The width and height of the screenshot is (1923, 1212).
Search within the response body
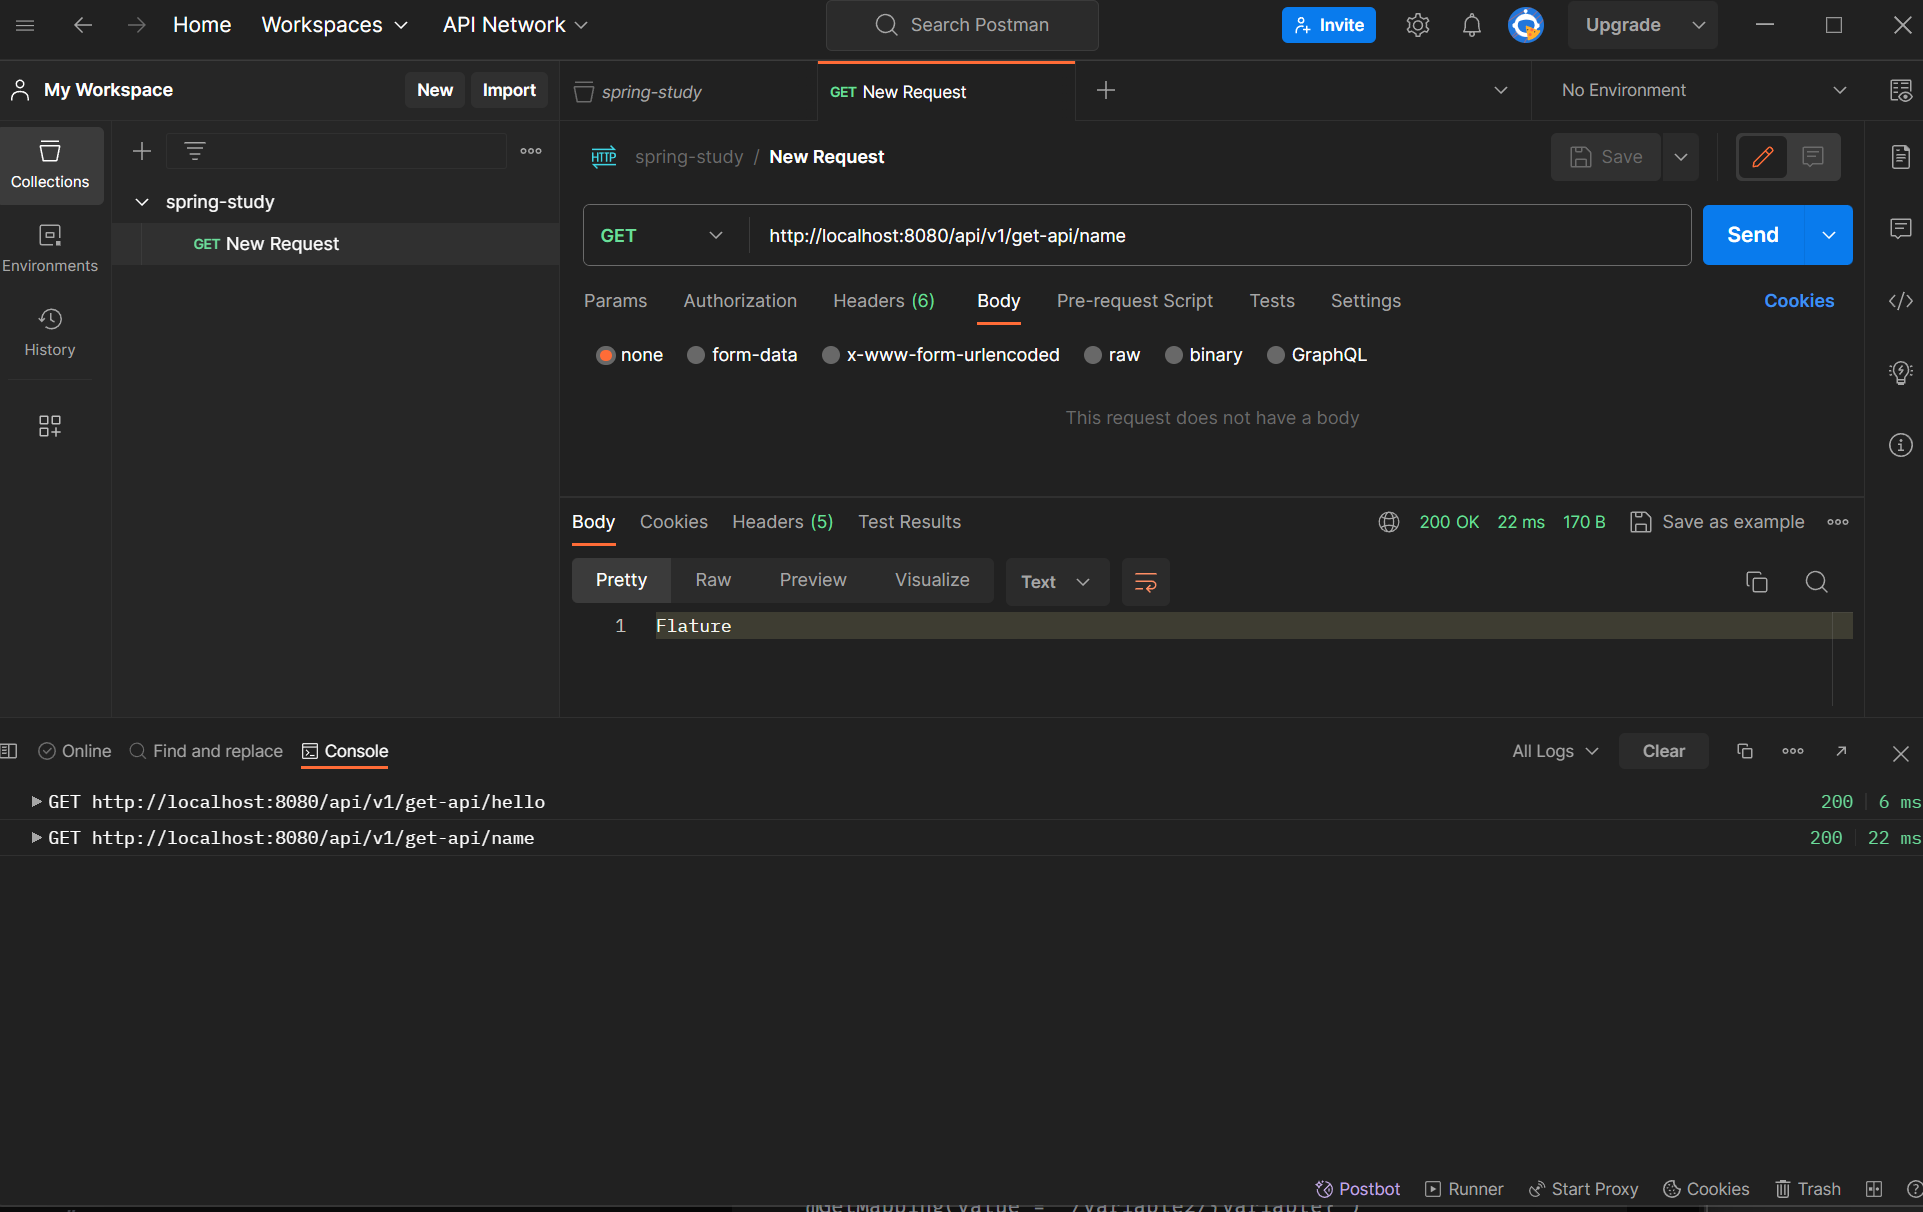[x=1816, y=582]
